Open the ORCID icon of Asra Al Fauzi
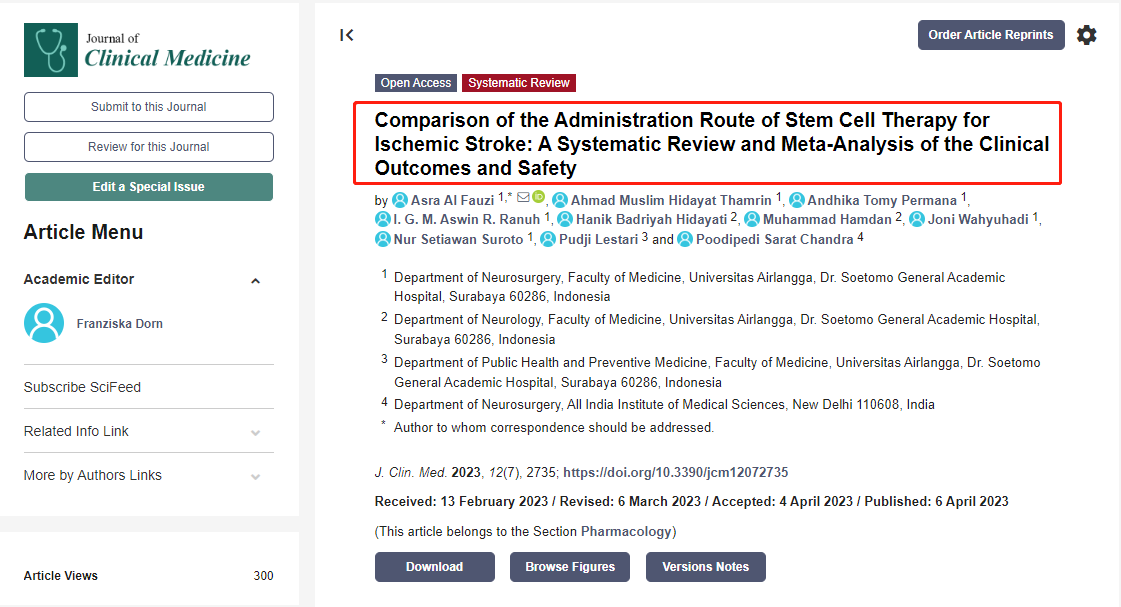The image size is (1121, 607). pyautogui.click(x=538, y=197)
